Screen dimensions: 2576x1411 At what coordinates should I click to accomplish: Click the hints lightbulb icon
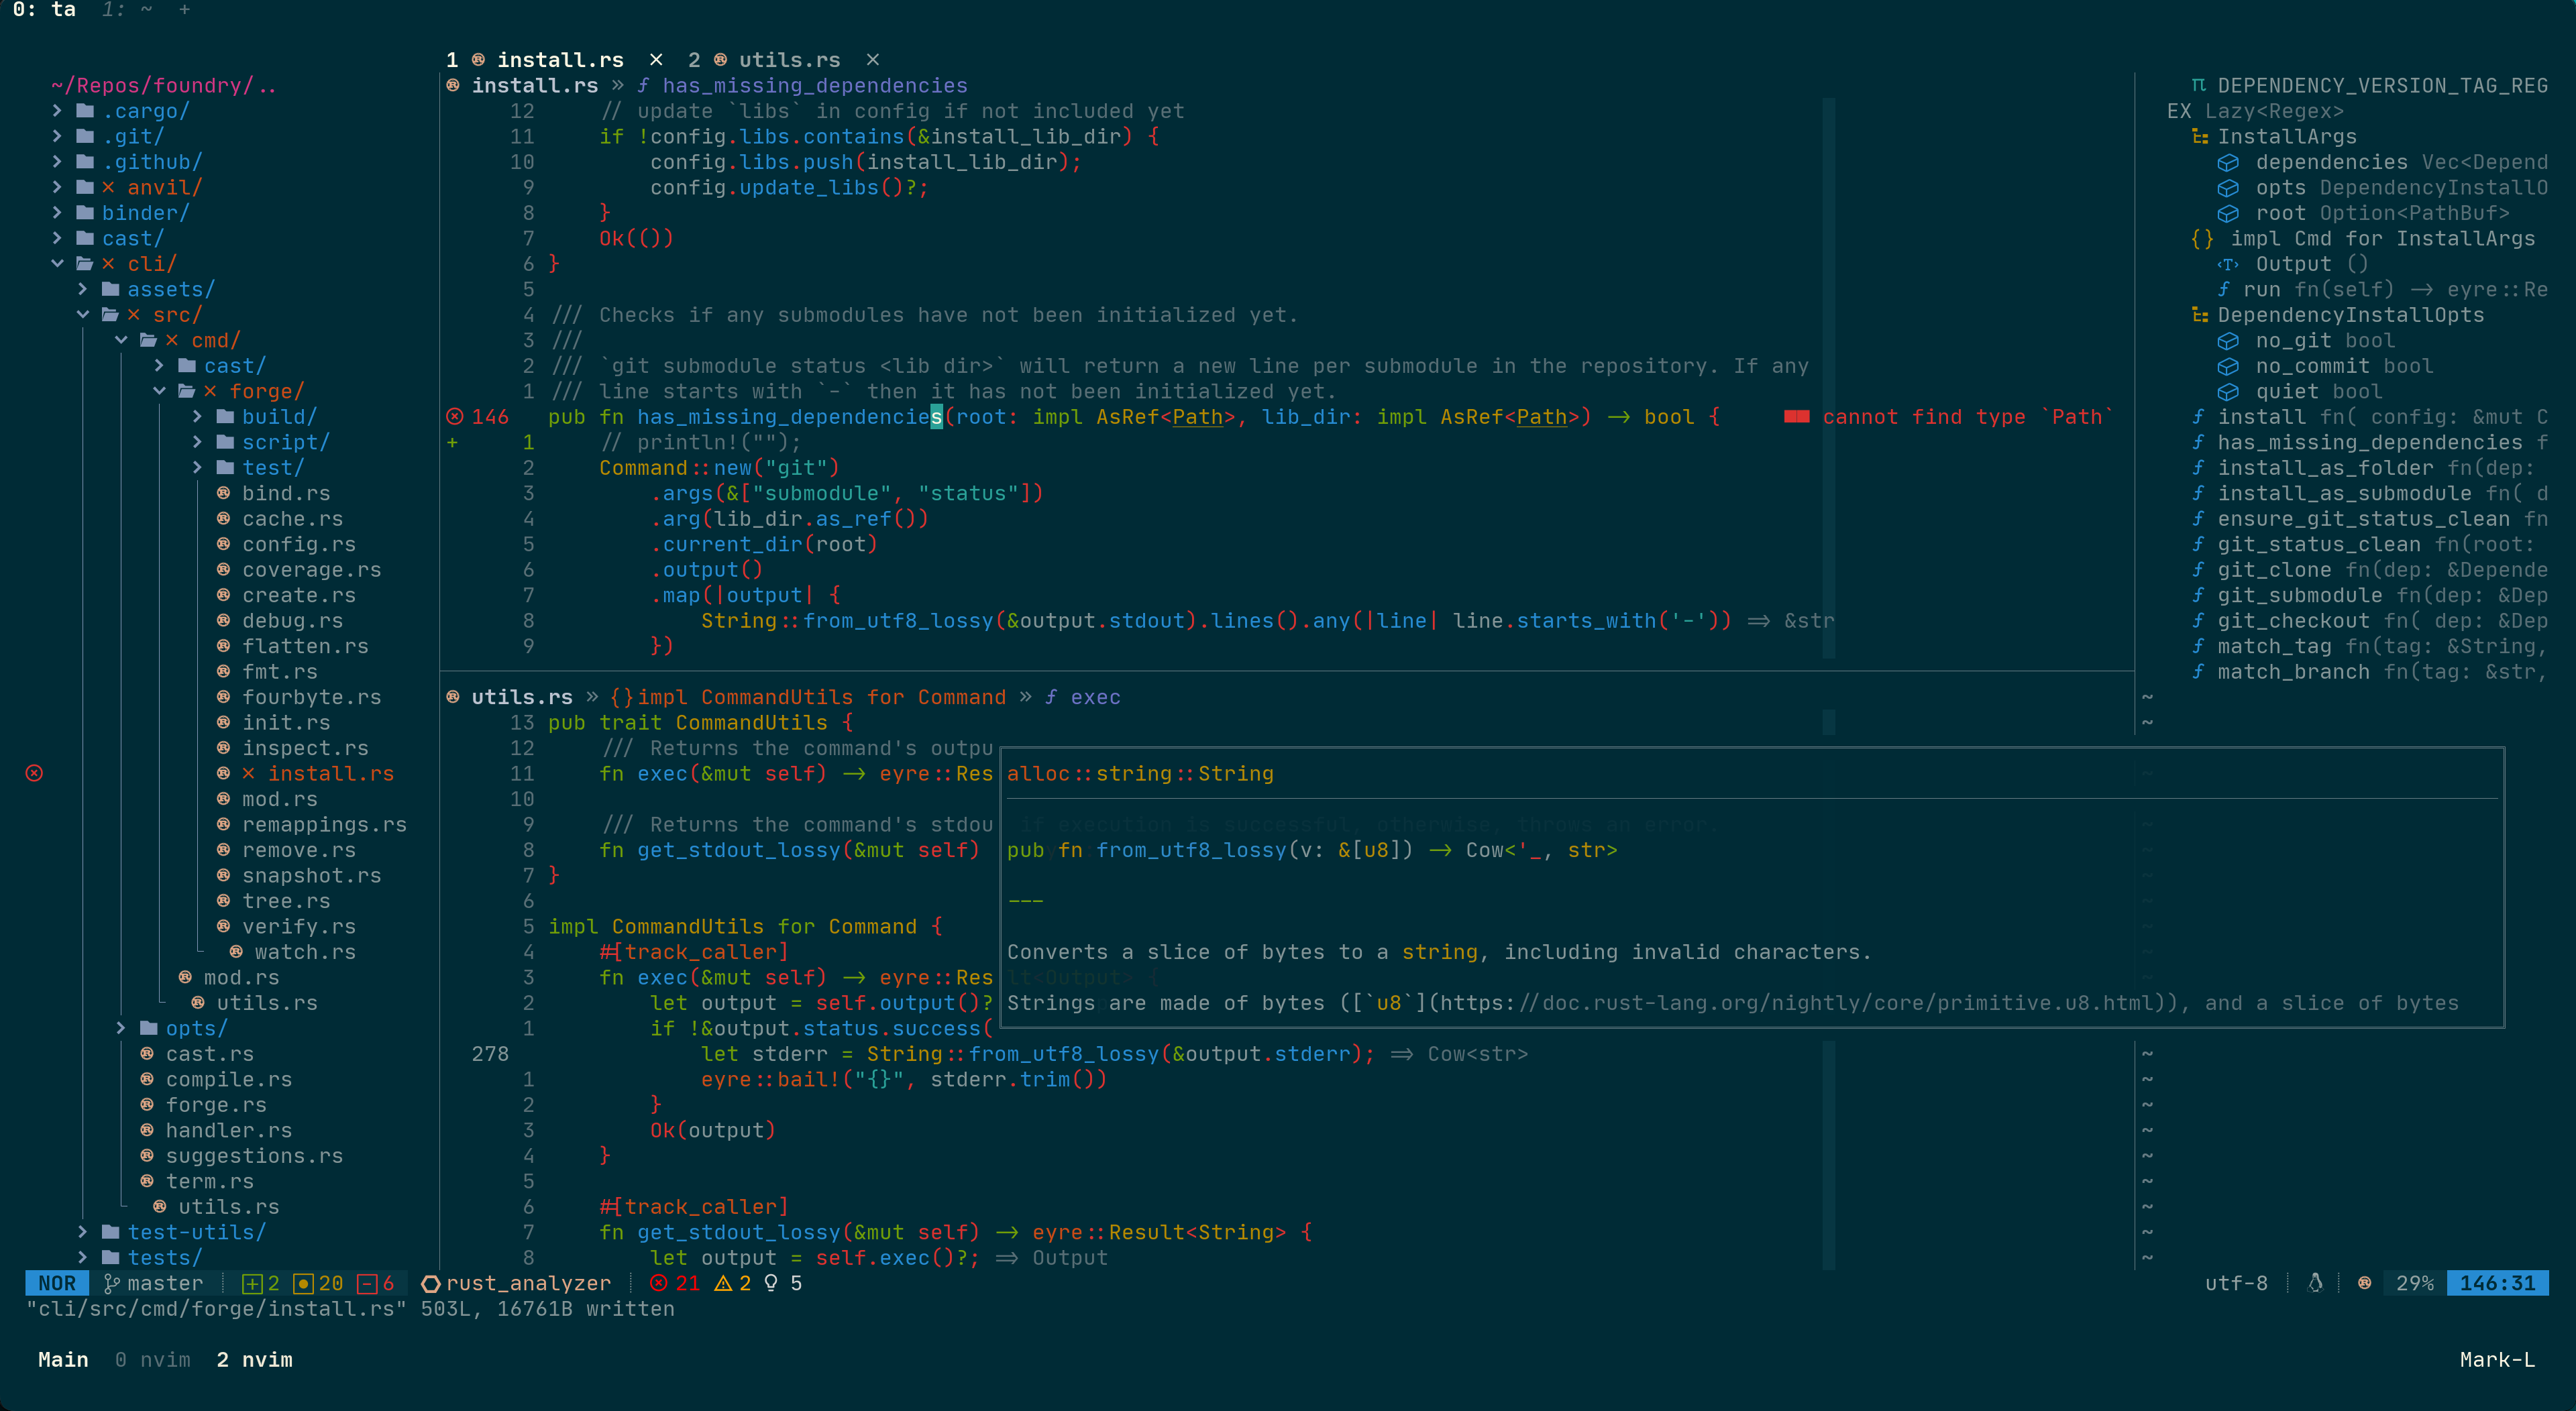coord(771,1283)
